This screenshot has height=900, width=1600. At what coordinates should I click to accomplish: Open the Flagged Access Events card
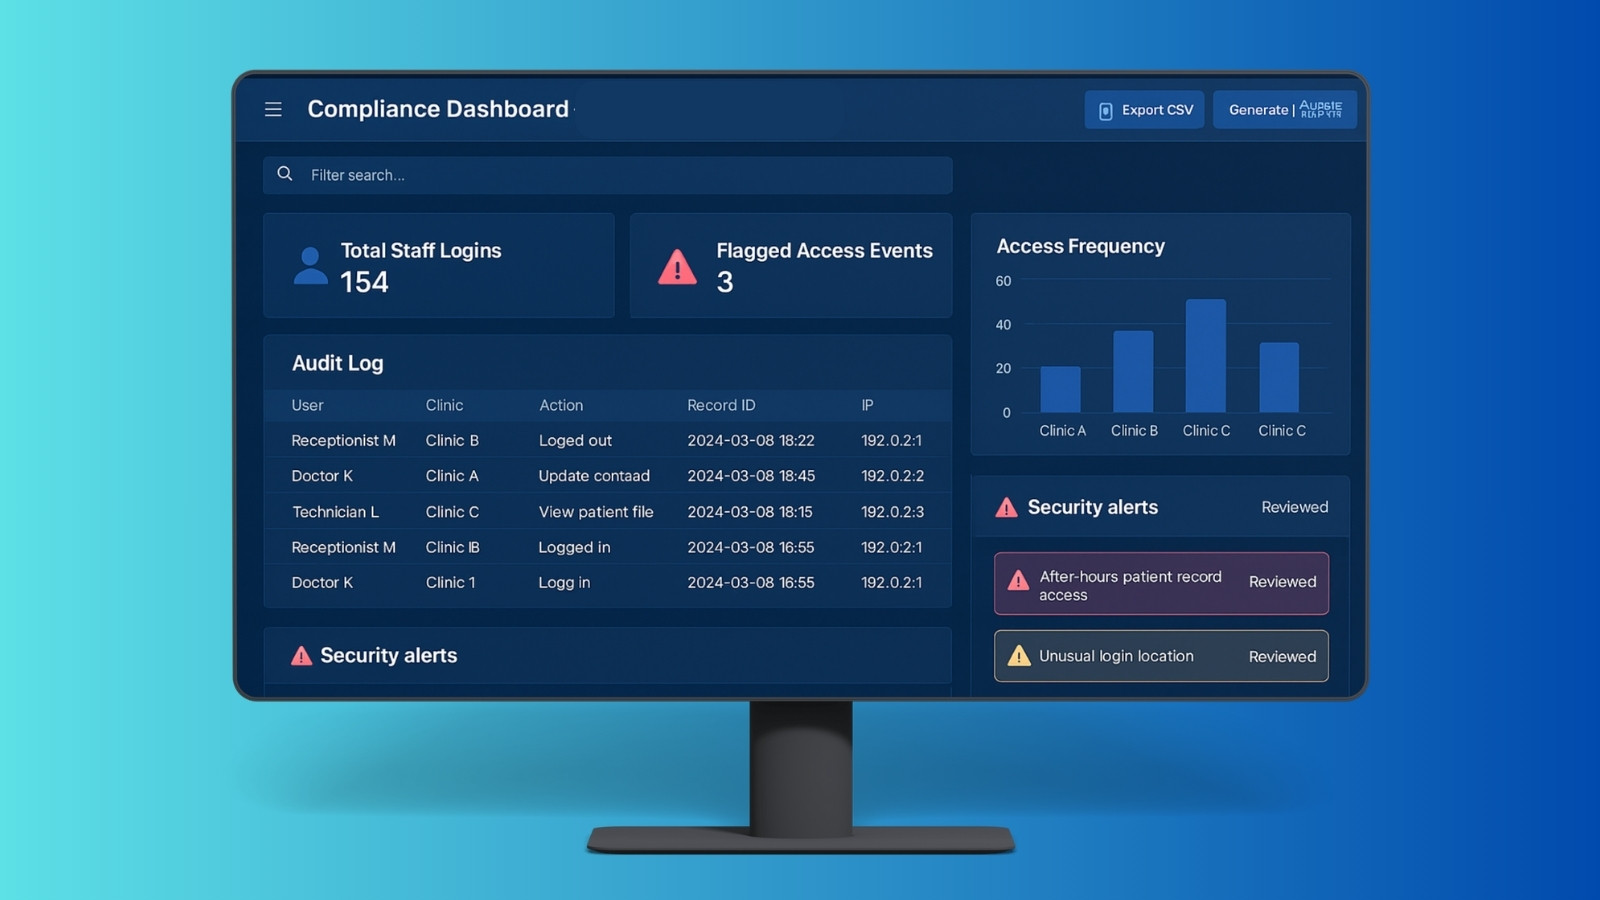pos(791,266)
